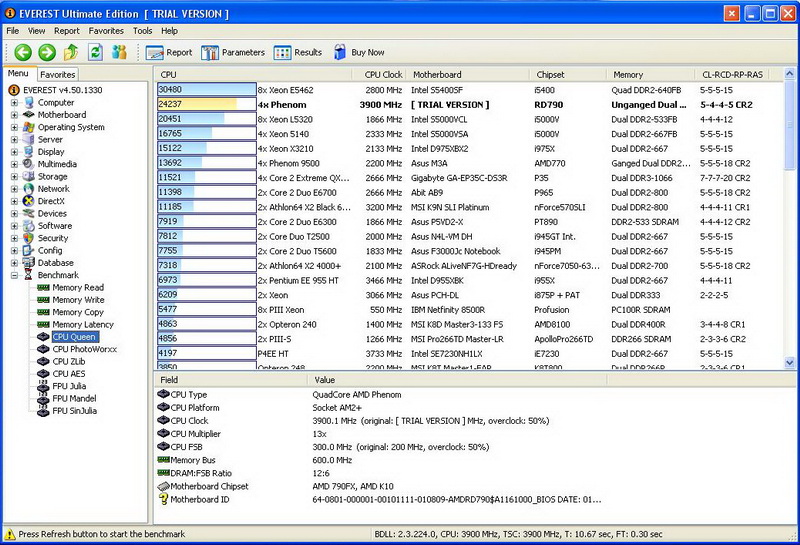Viewport: 800px width, 545px height.
Task: Select the Memory Read benchmark
Action: [x=78, y=287]
